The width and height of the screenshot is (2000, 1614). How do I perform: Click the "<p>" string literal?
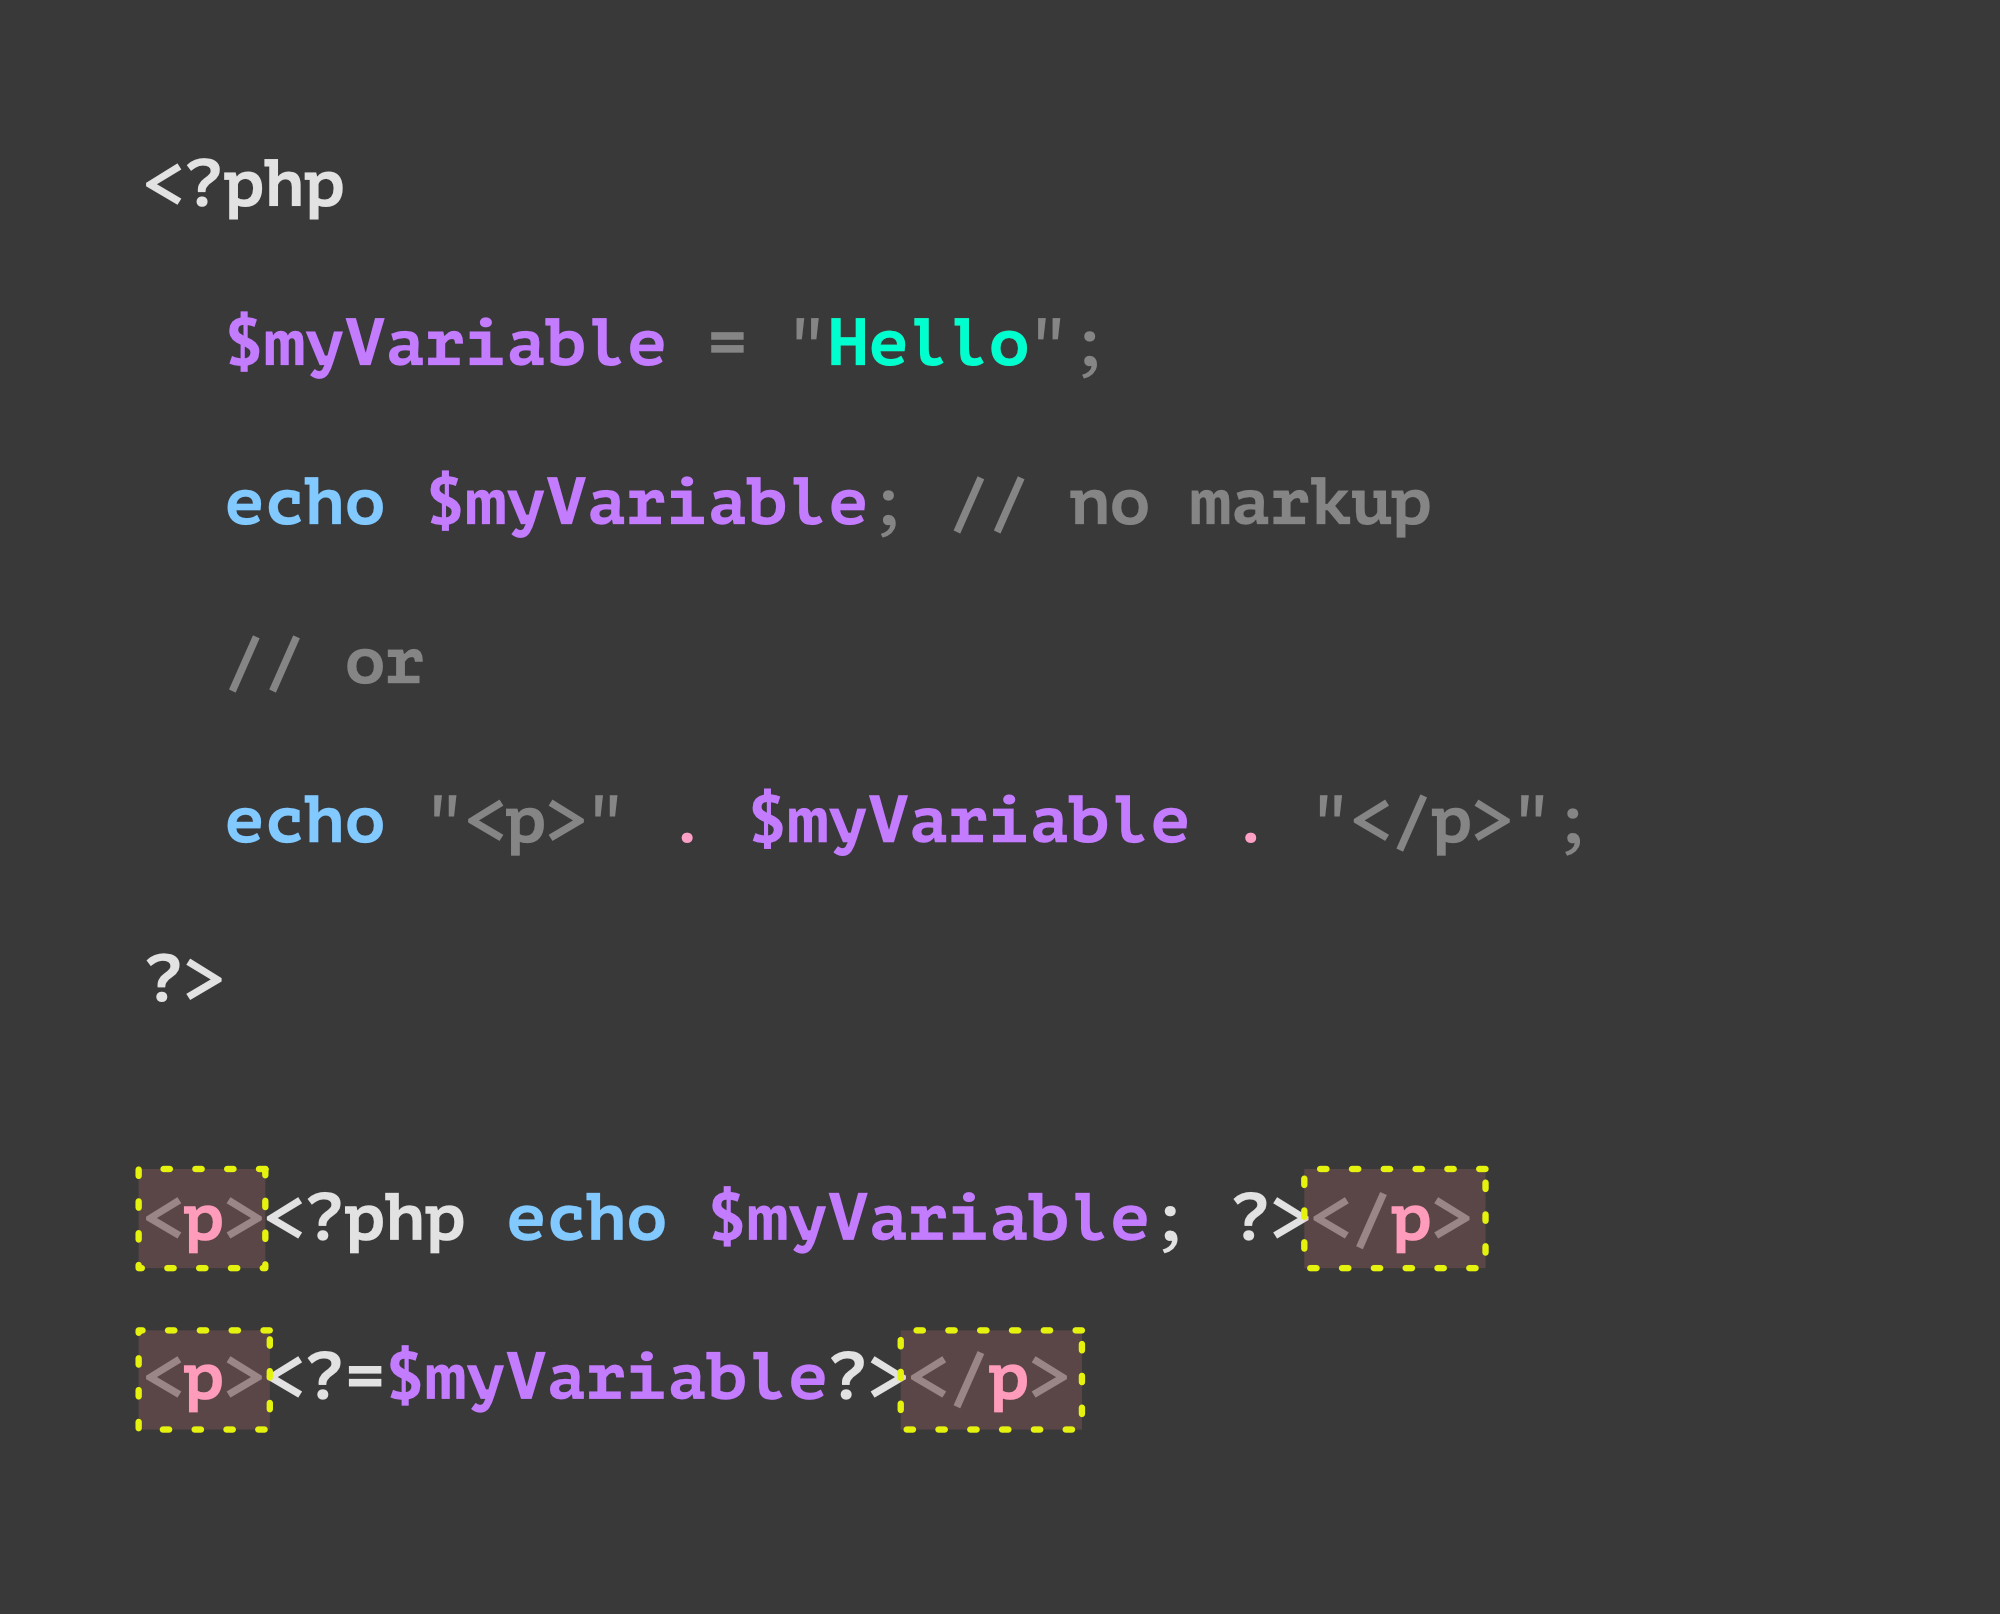click(525, 822)
